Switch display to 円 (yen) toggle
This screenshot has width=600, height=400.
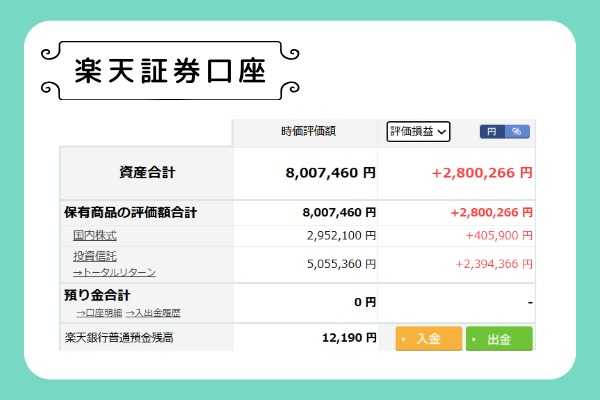[492, 132]
